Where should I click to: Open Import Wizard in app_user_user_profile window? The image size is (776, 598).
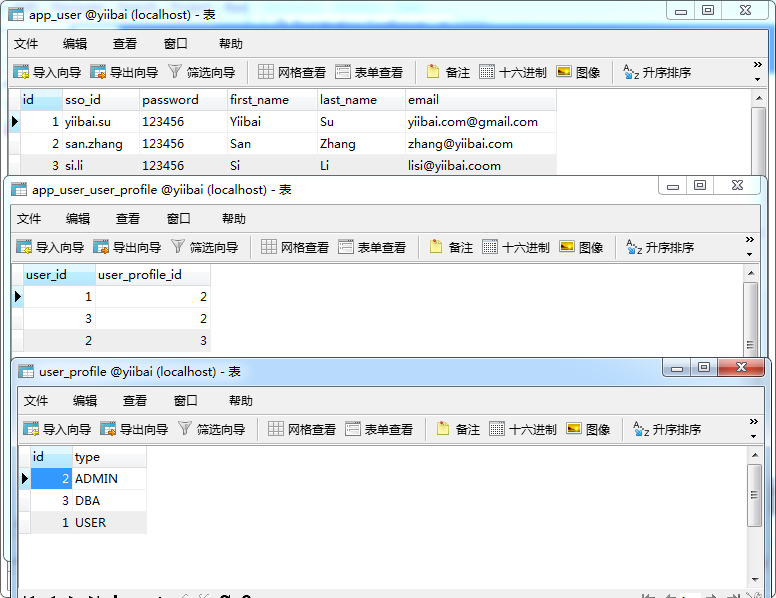(x=50, y=247)
